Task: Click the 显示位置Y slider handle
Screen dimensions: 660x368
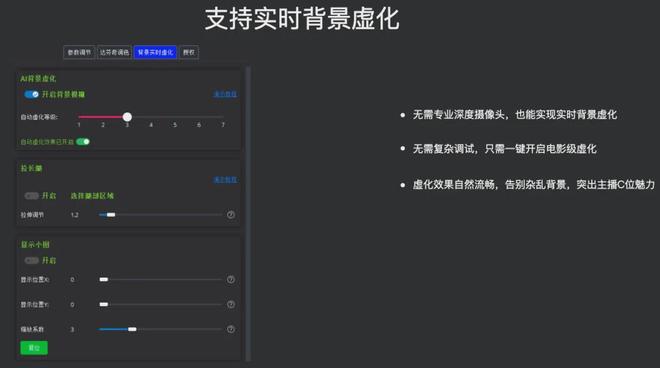Action: tap(104, 304)
